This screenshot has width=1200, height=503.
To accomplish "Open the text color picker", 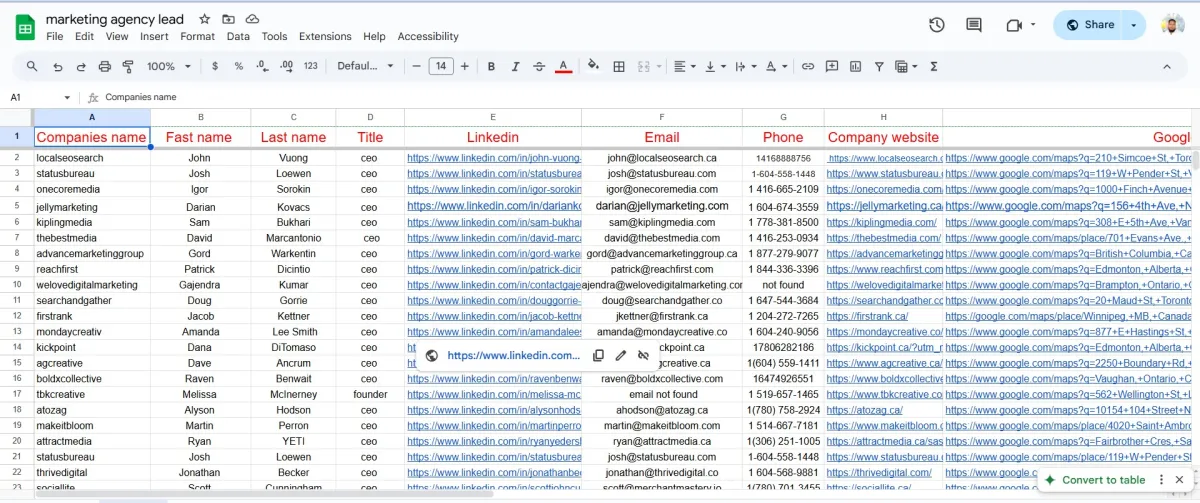I will [x=563, y=66].
